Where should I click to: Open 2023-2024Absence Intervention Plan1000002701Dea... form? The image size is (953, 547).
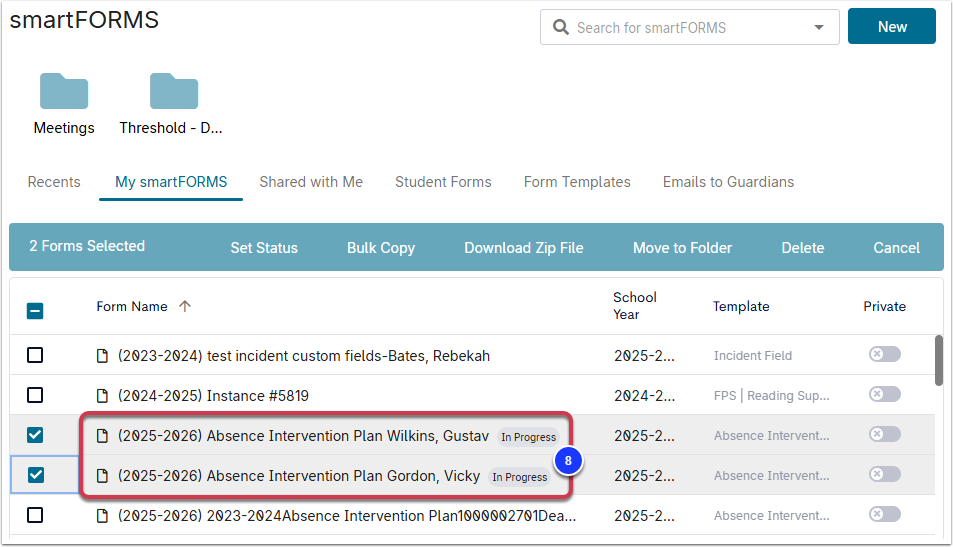click(x=347, y=516)
